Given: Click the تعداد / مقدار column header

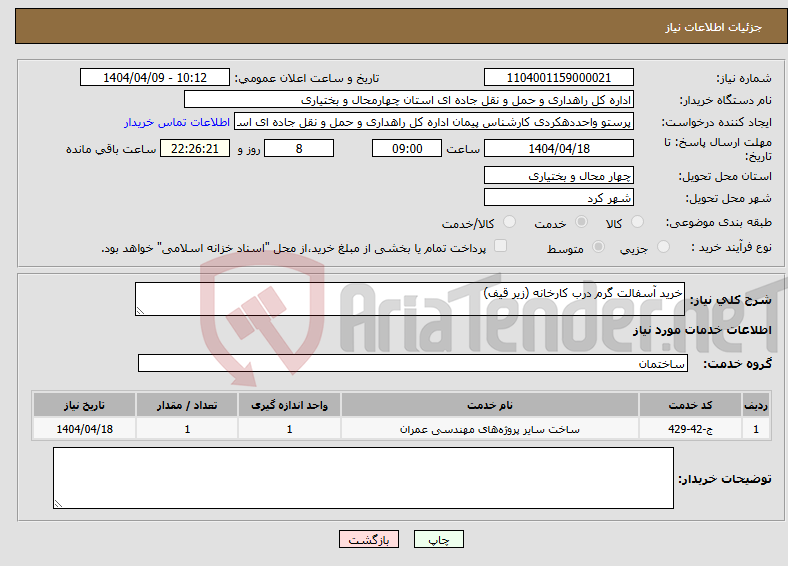Looking at the screenshot, I should coord(187,405).
